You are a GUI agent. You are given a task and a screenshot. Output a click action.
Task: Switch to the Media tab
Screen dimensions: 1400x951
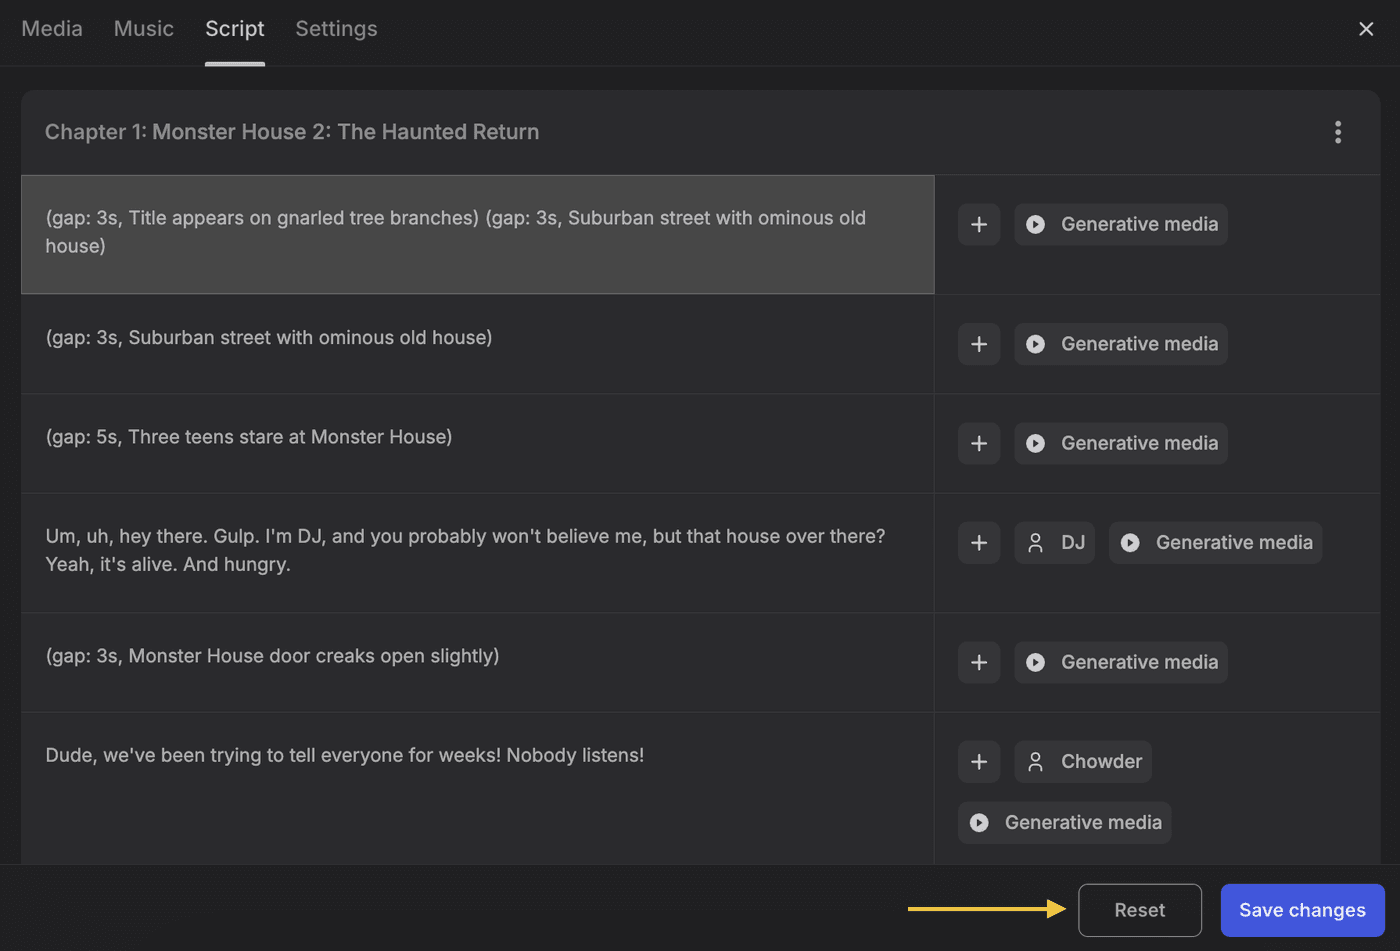coord(52,29)
